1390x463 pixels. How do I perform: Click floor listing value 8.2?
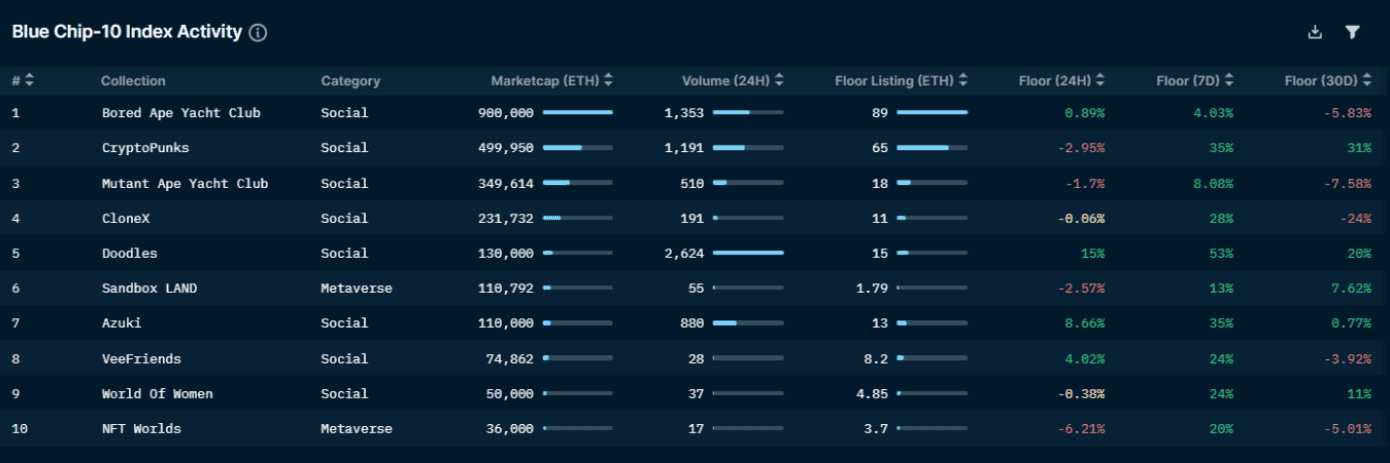click(x=876, y=359)
